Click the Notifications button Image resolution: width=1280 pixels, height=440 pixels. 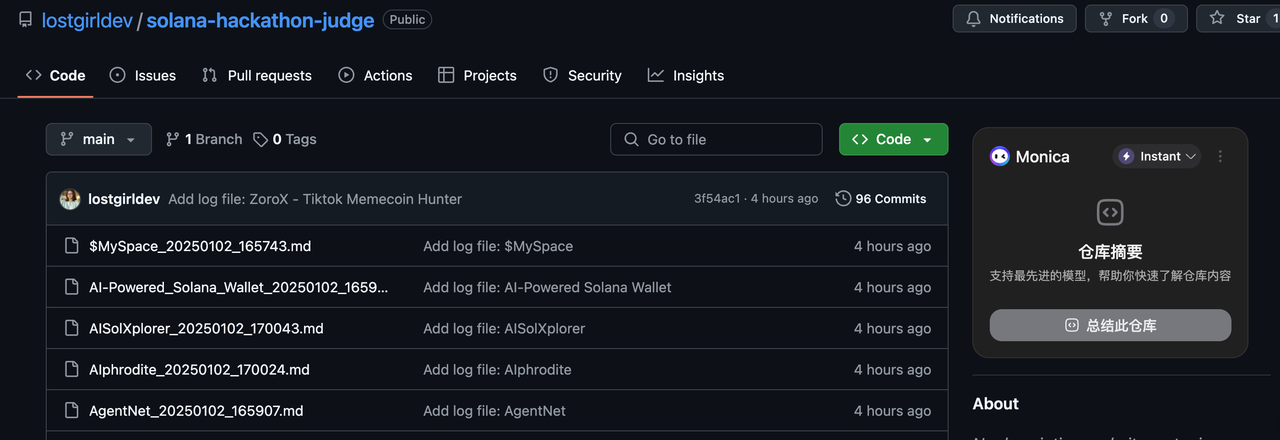pyautogui.click(x=1014, y=18)
